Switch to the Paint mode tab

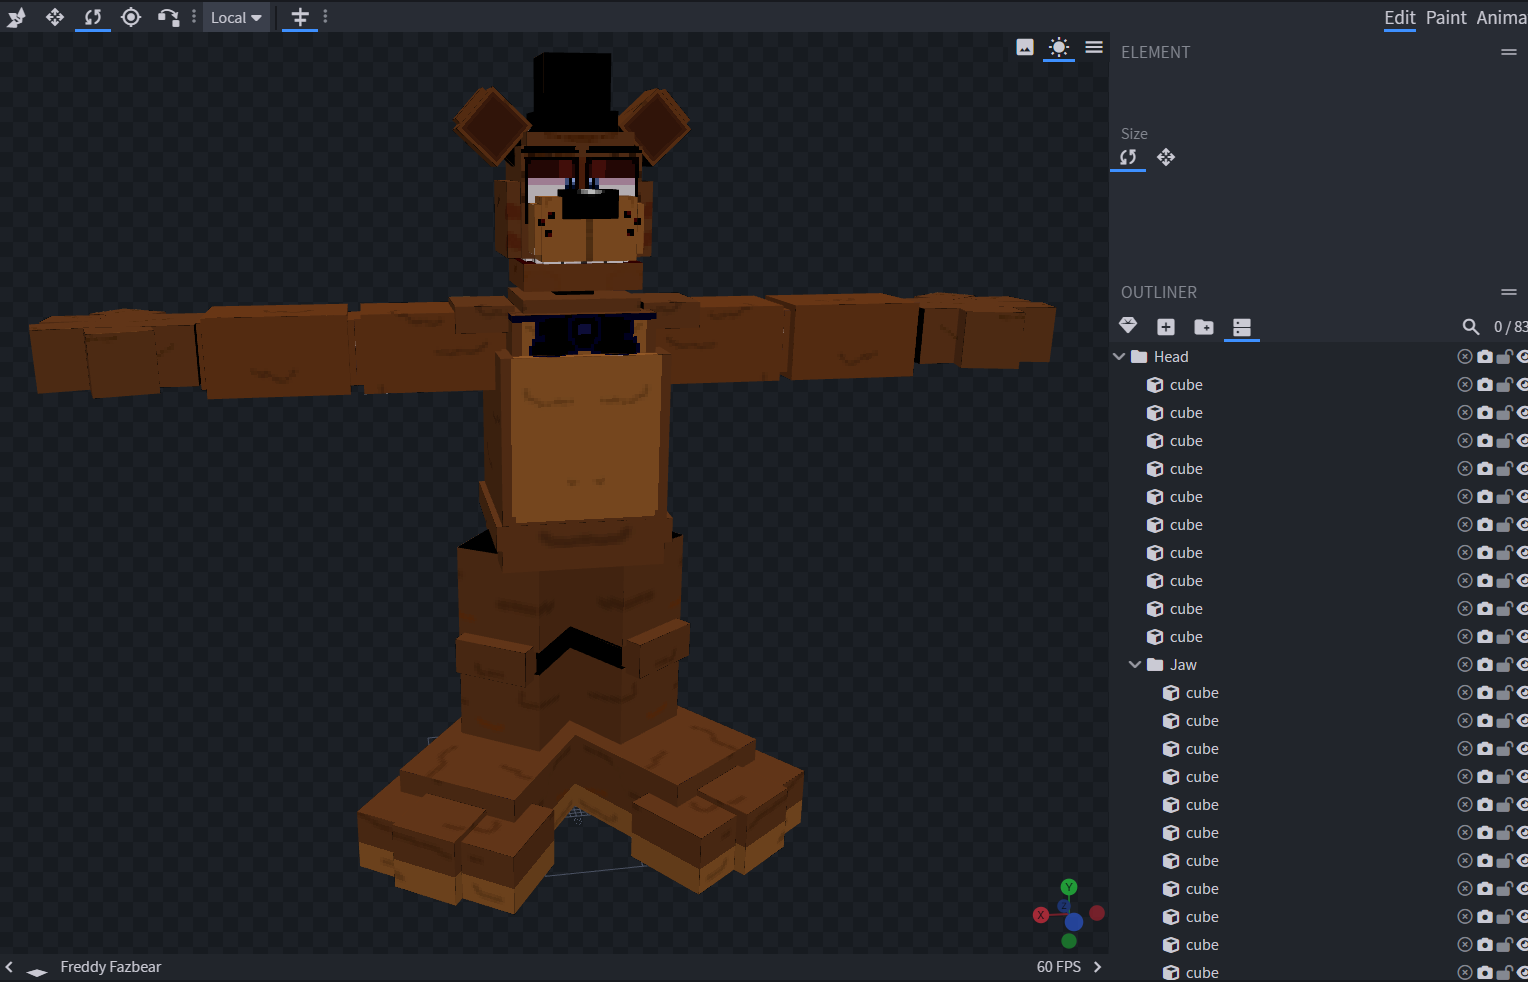[x=1446, y=17]
